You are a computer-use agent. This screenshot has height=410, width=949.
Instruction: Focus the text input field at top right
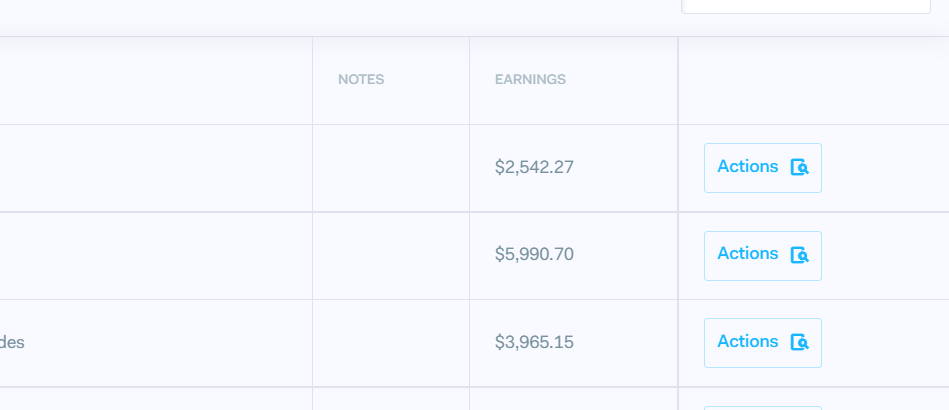point(805,5)
